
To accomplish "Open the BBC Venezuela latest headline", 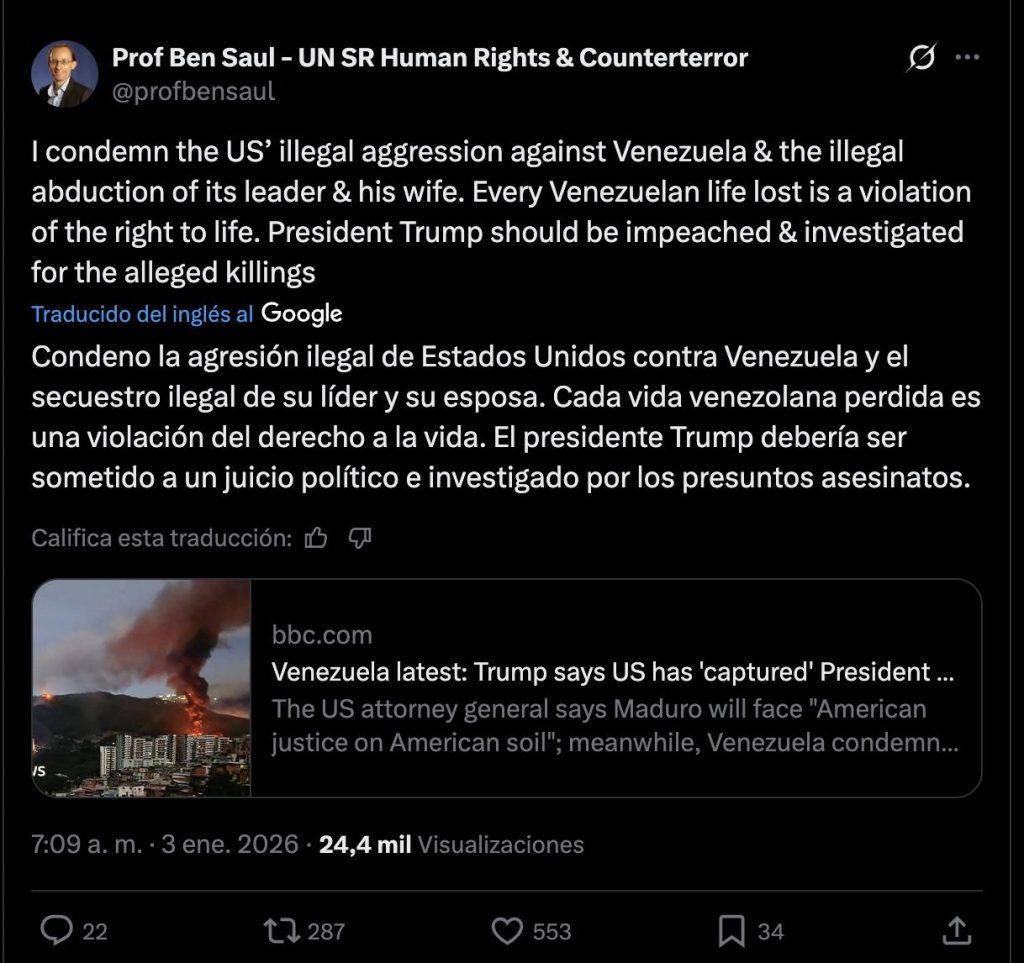I will (x=612, y=672).
